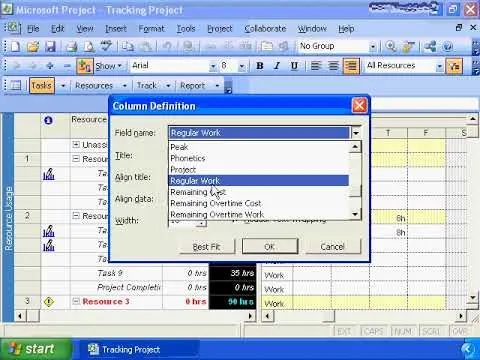Image resolution: width=480 pixels, height=360 pixels.
Task: Open the Track guide dropdown arrow
Action: (x=168, y=86)
